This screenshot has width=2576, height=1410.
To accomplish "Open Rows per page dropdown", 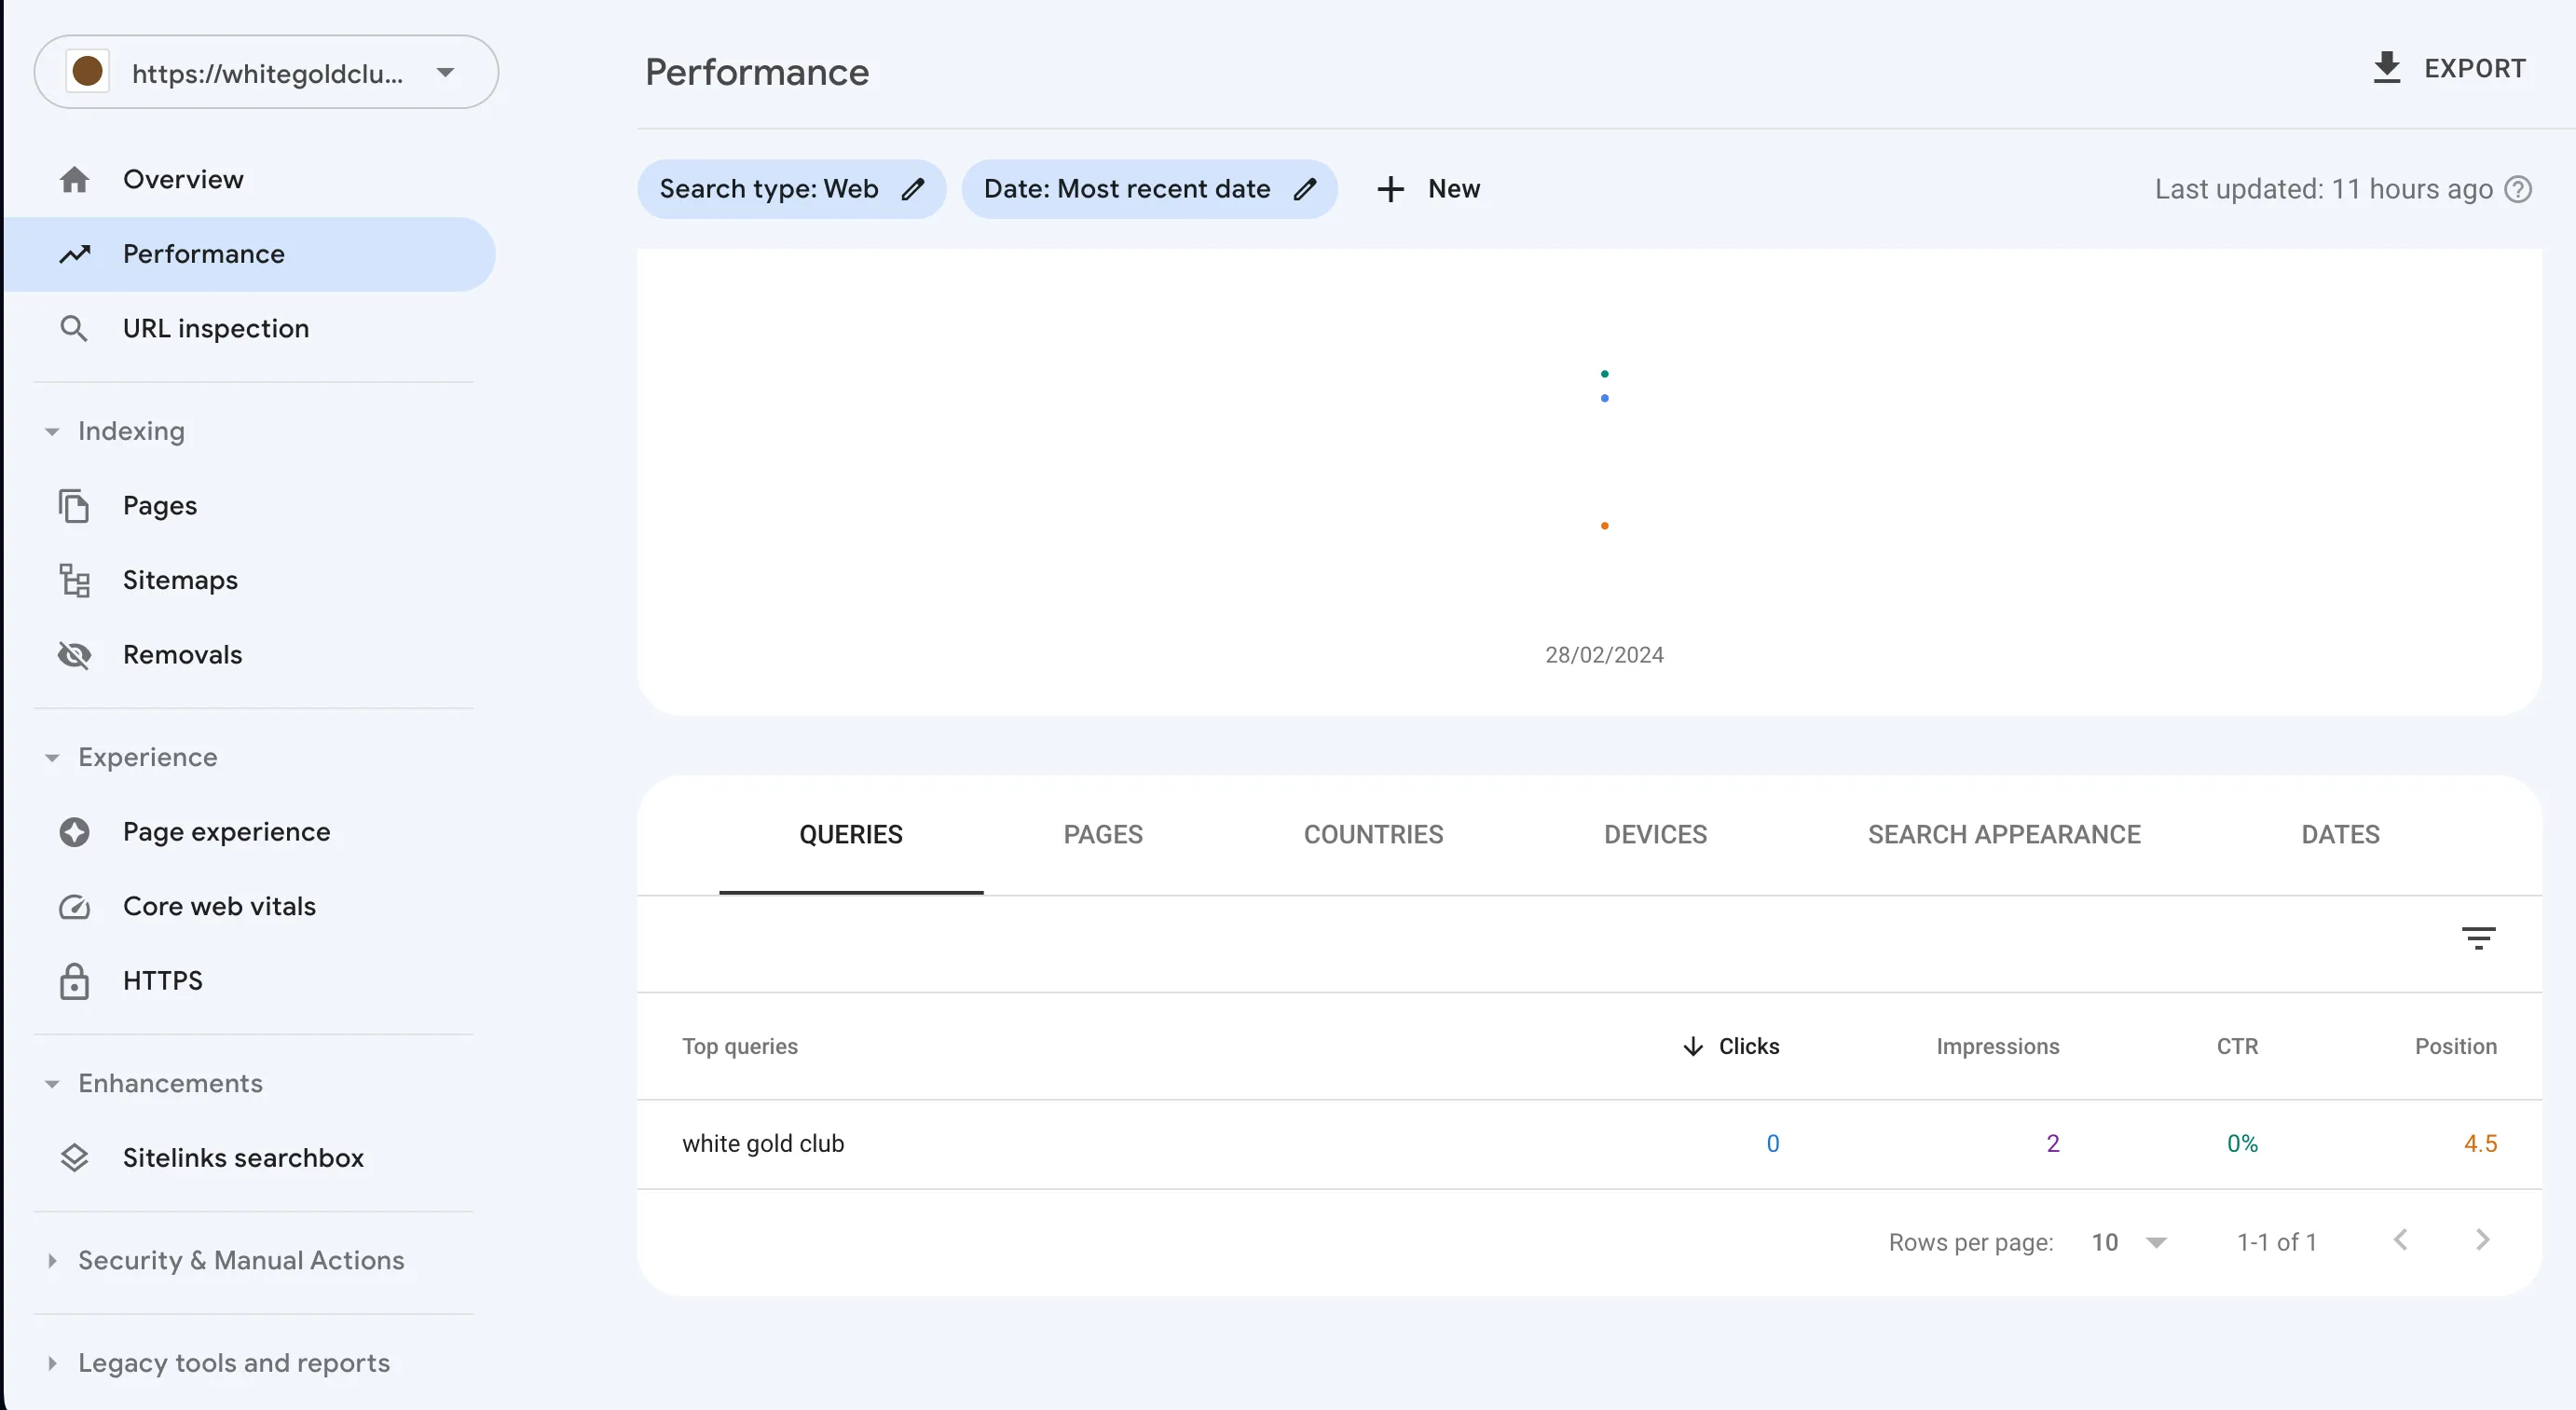I will pyautogui.click(x=2128, y=1242).
